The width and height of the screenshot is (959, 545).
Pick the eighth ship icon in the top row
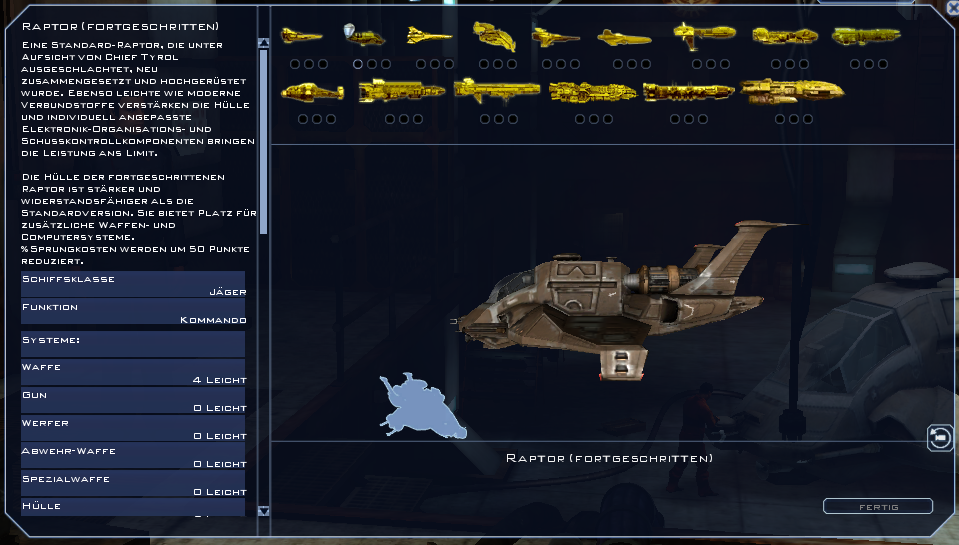tap(785, 36)
